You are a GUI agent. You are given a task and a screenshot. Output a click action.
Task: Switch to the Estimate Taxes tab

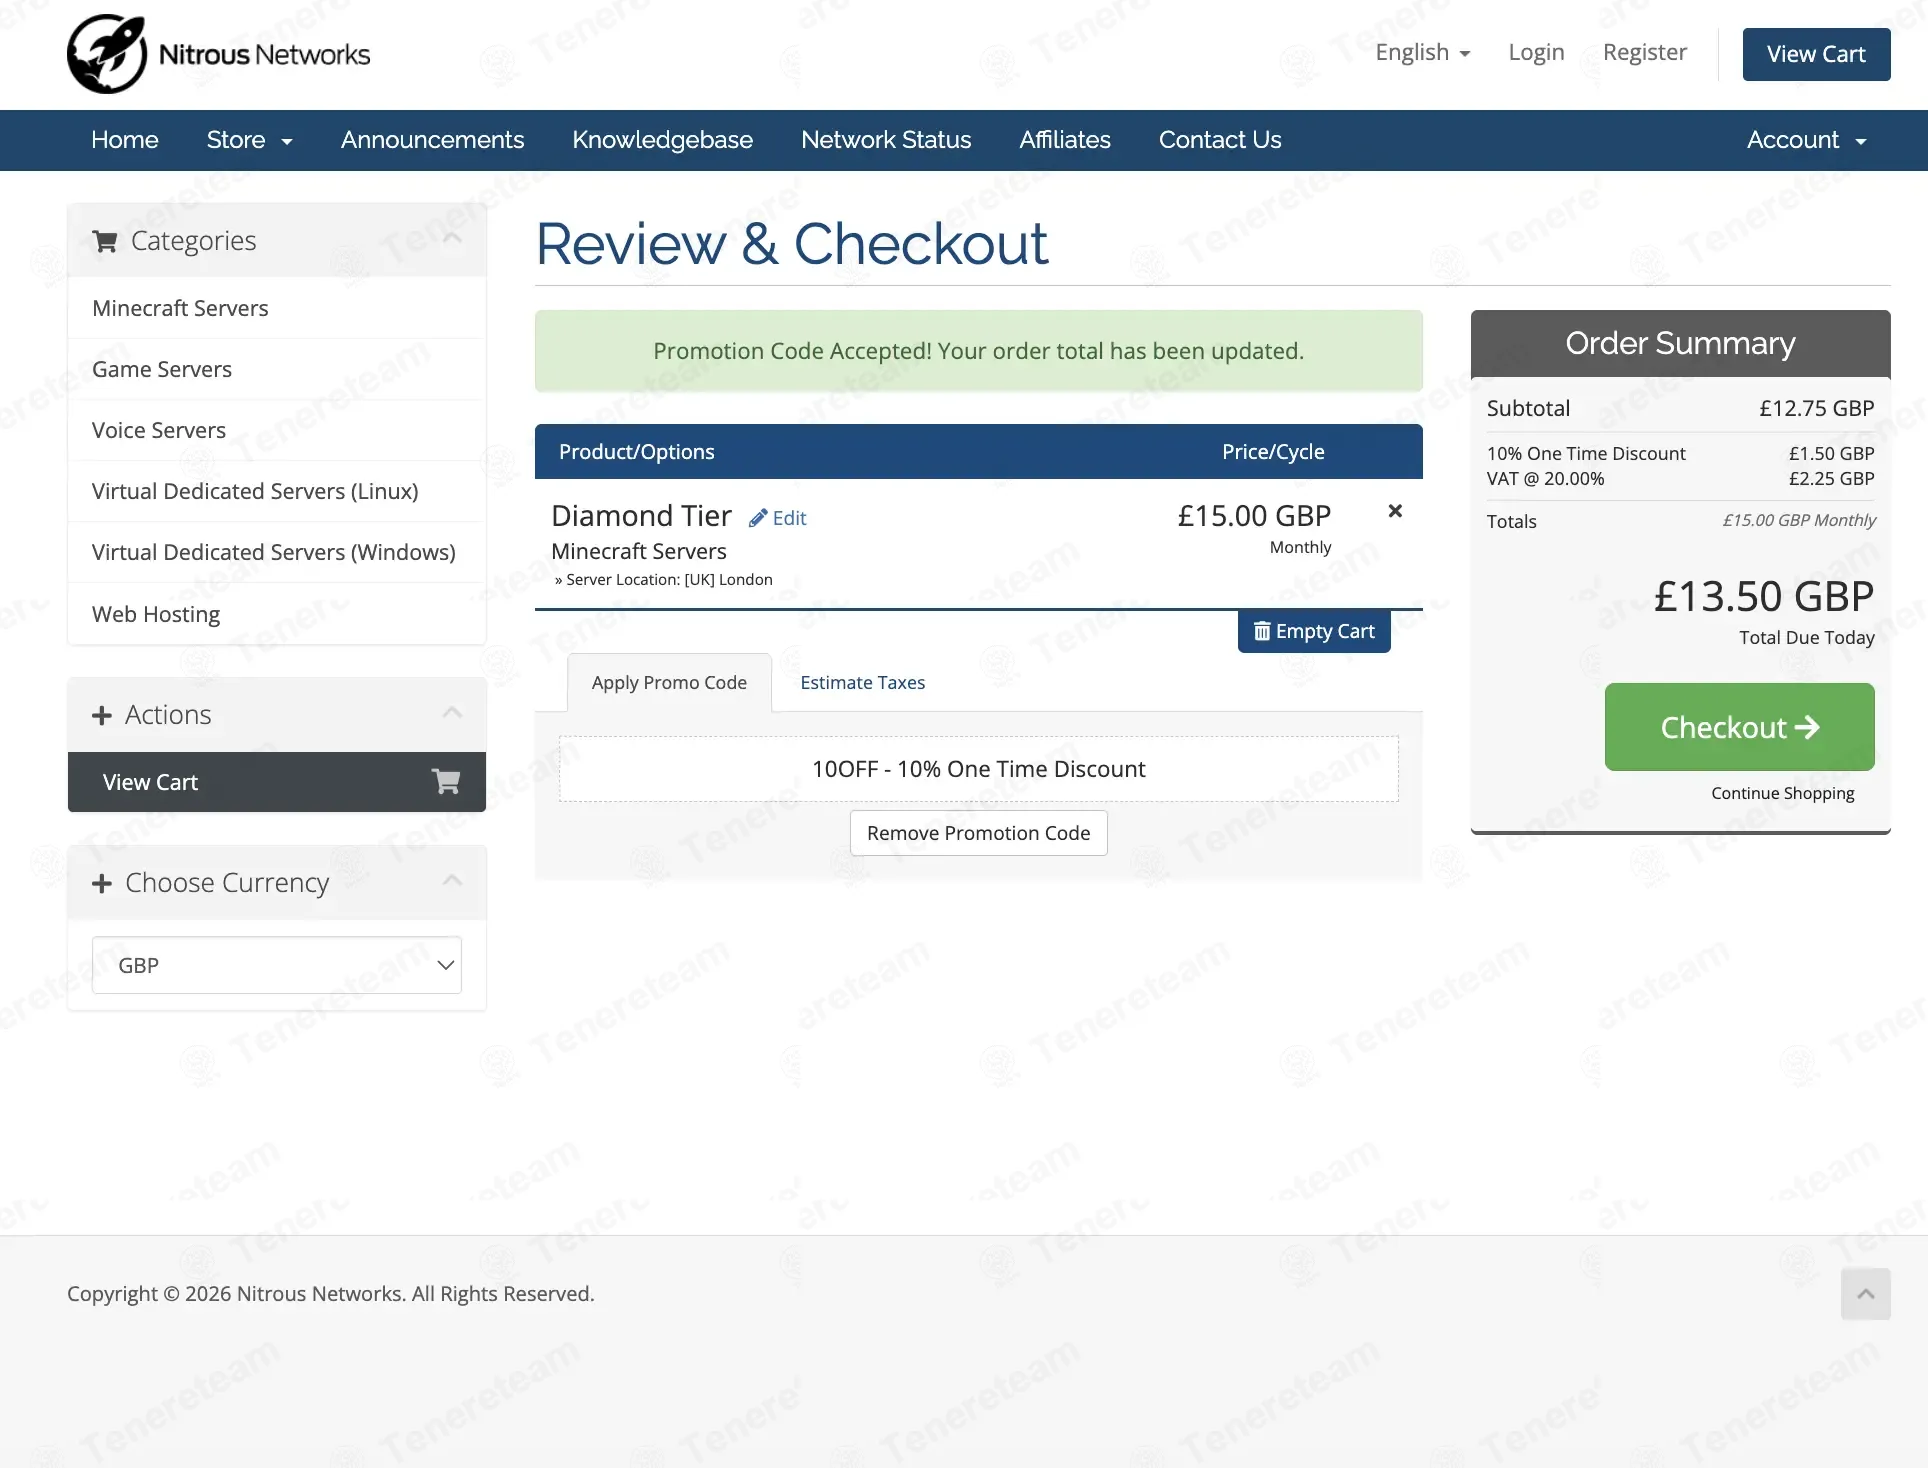(x=863, y=683)
